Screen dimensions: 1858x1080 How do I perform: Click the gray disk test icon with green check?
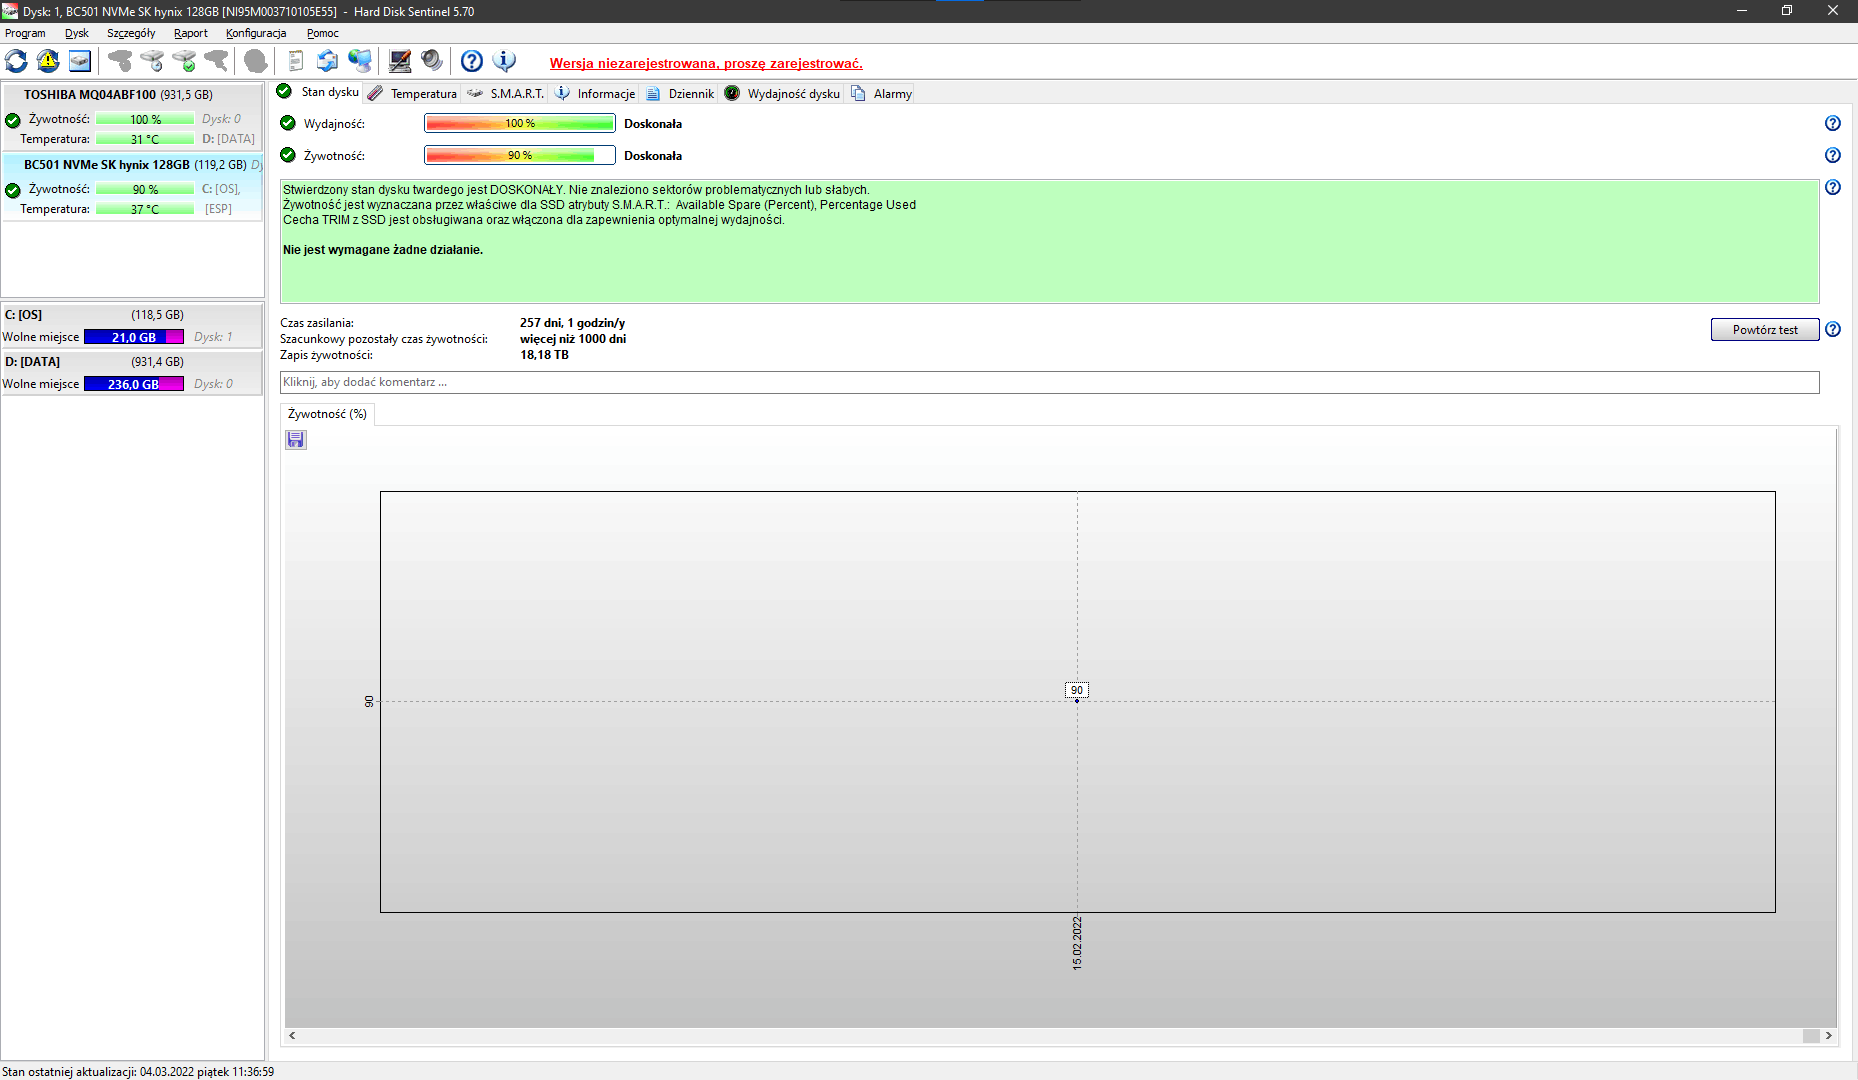point(184,61)
